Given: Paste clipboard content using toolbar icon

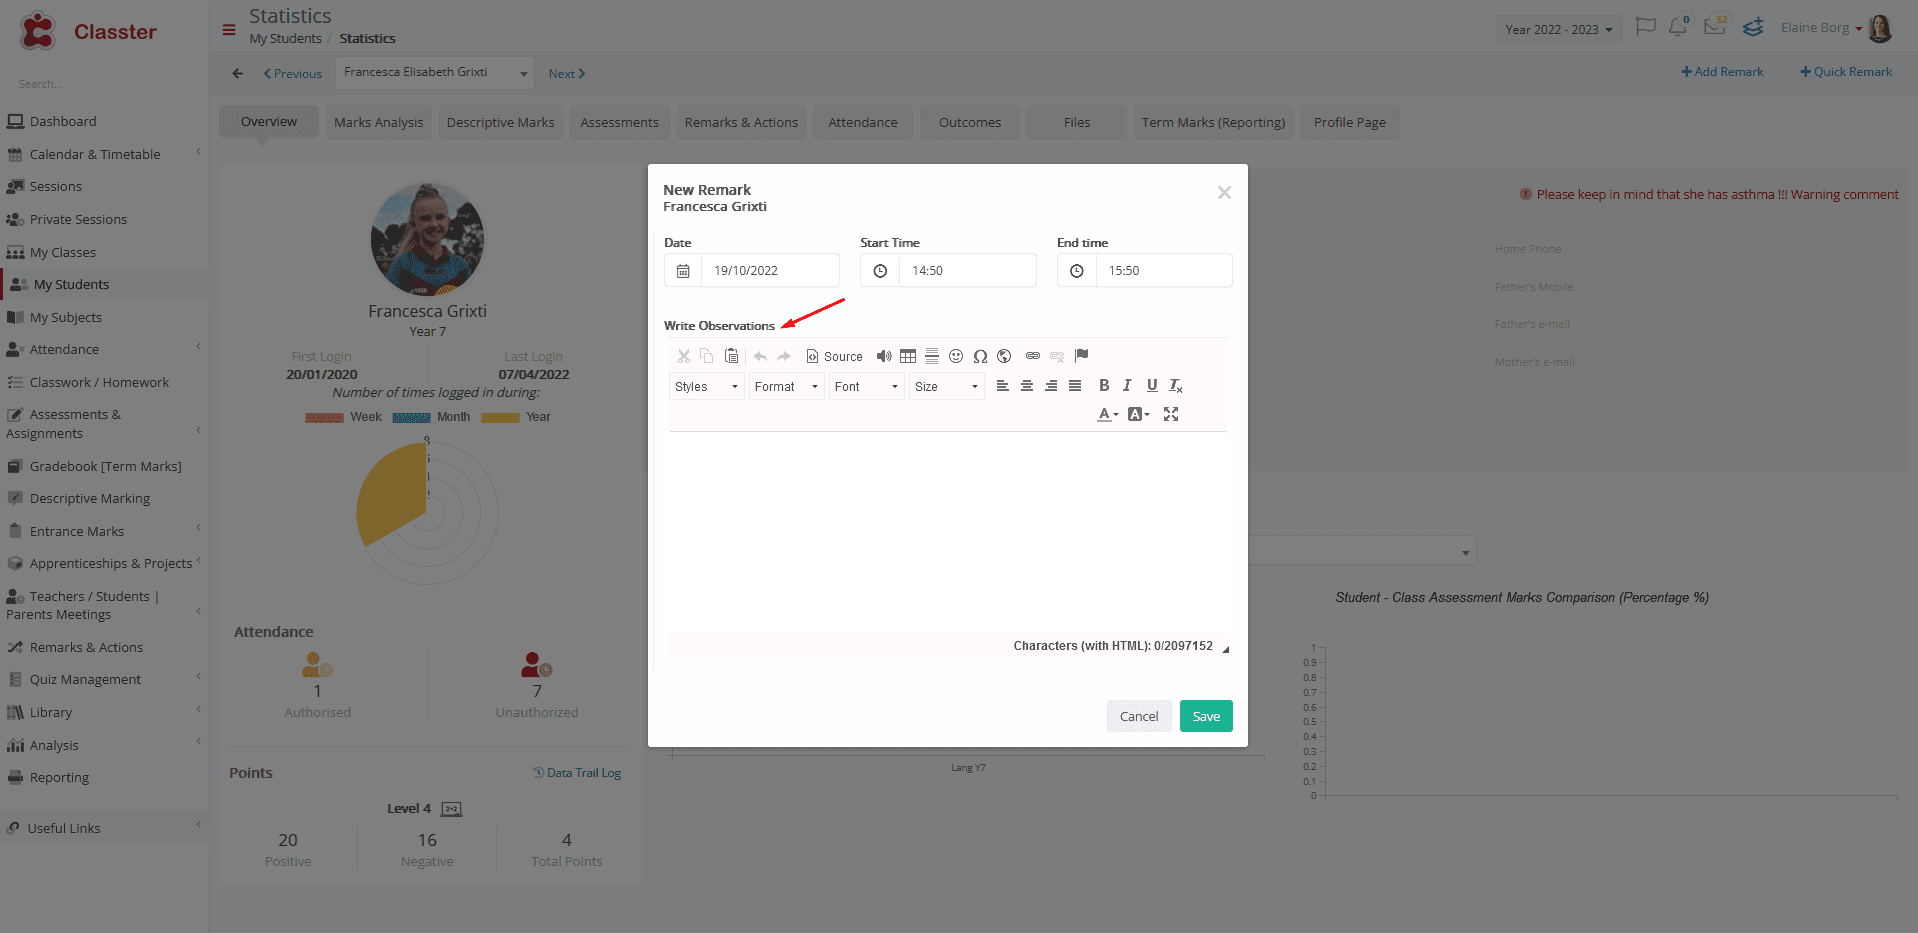Looking at the screenshot, I should click(x=732, y=356).
